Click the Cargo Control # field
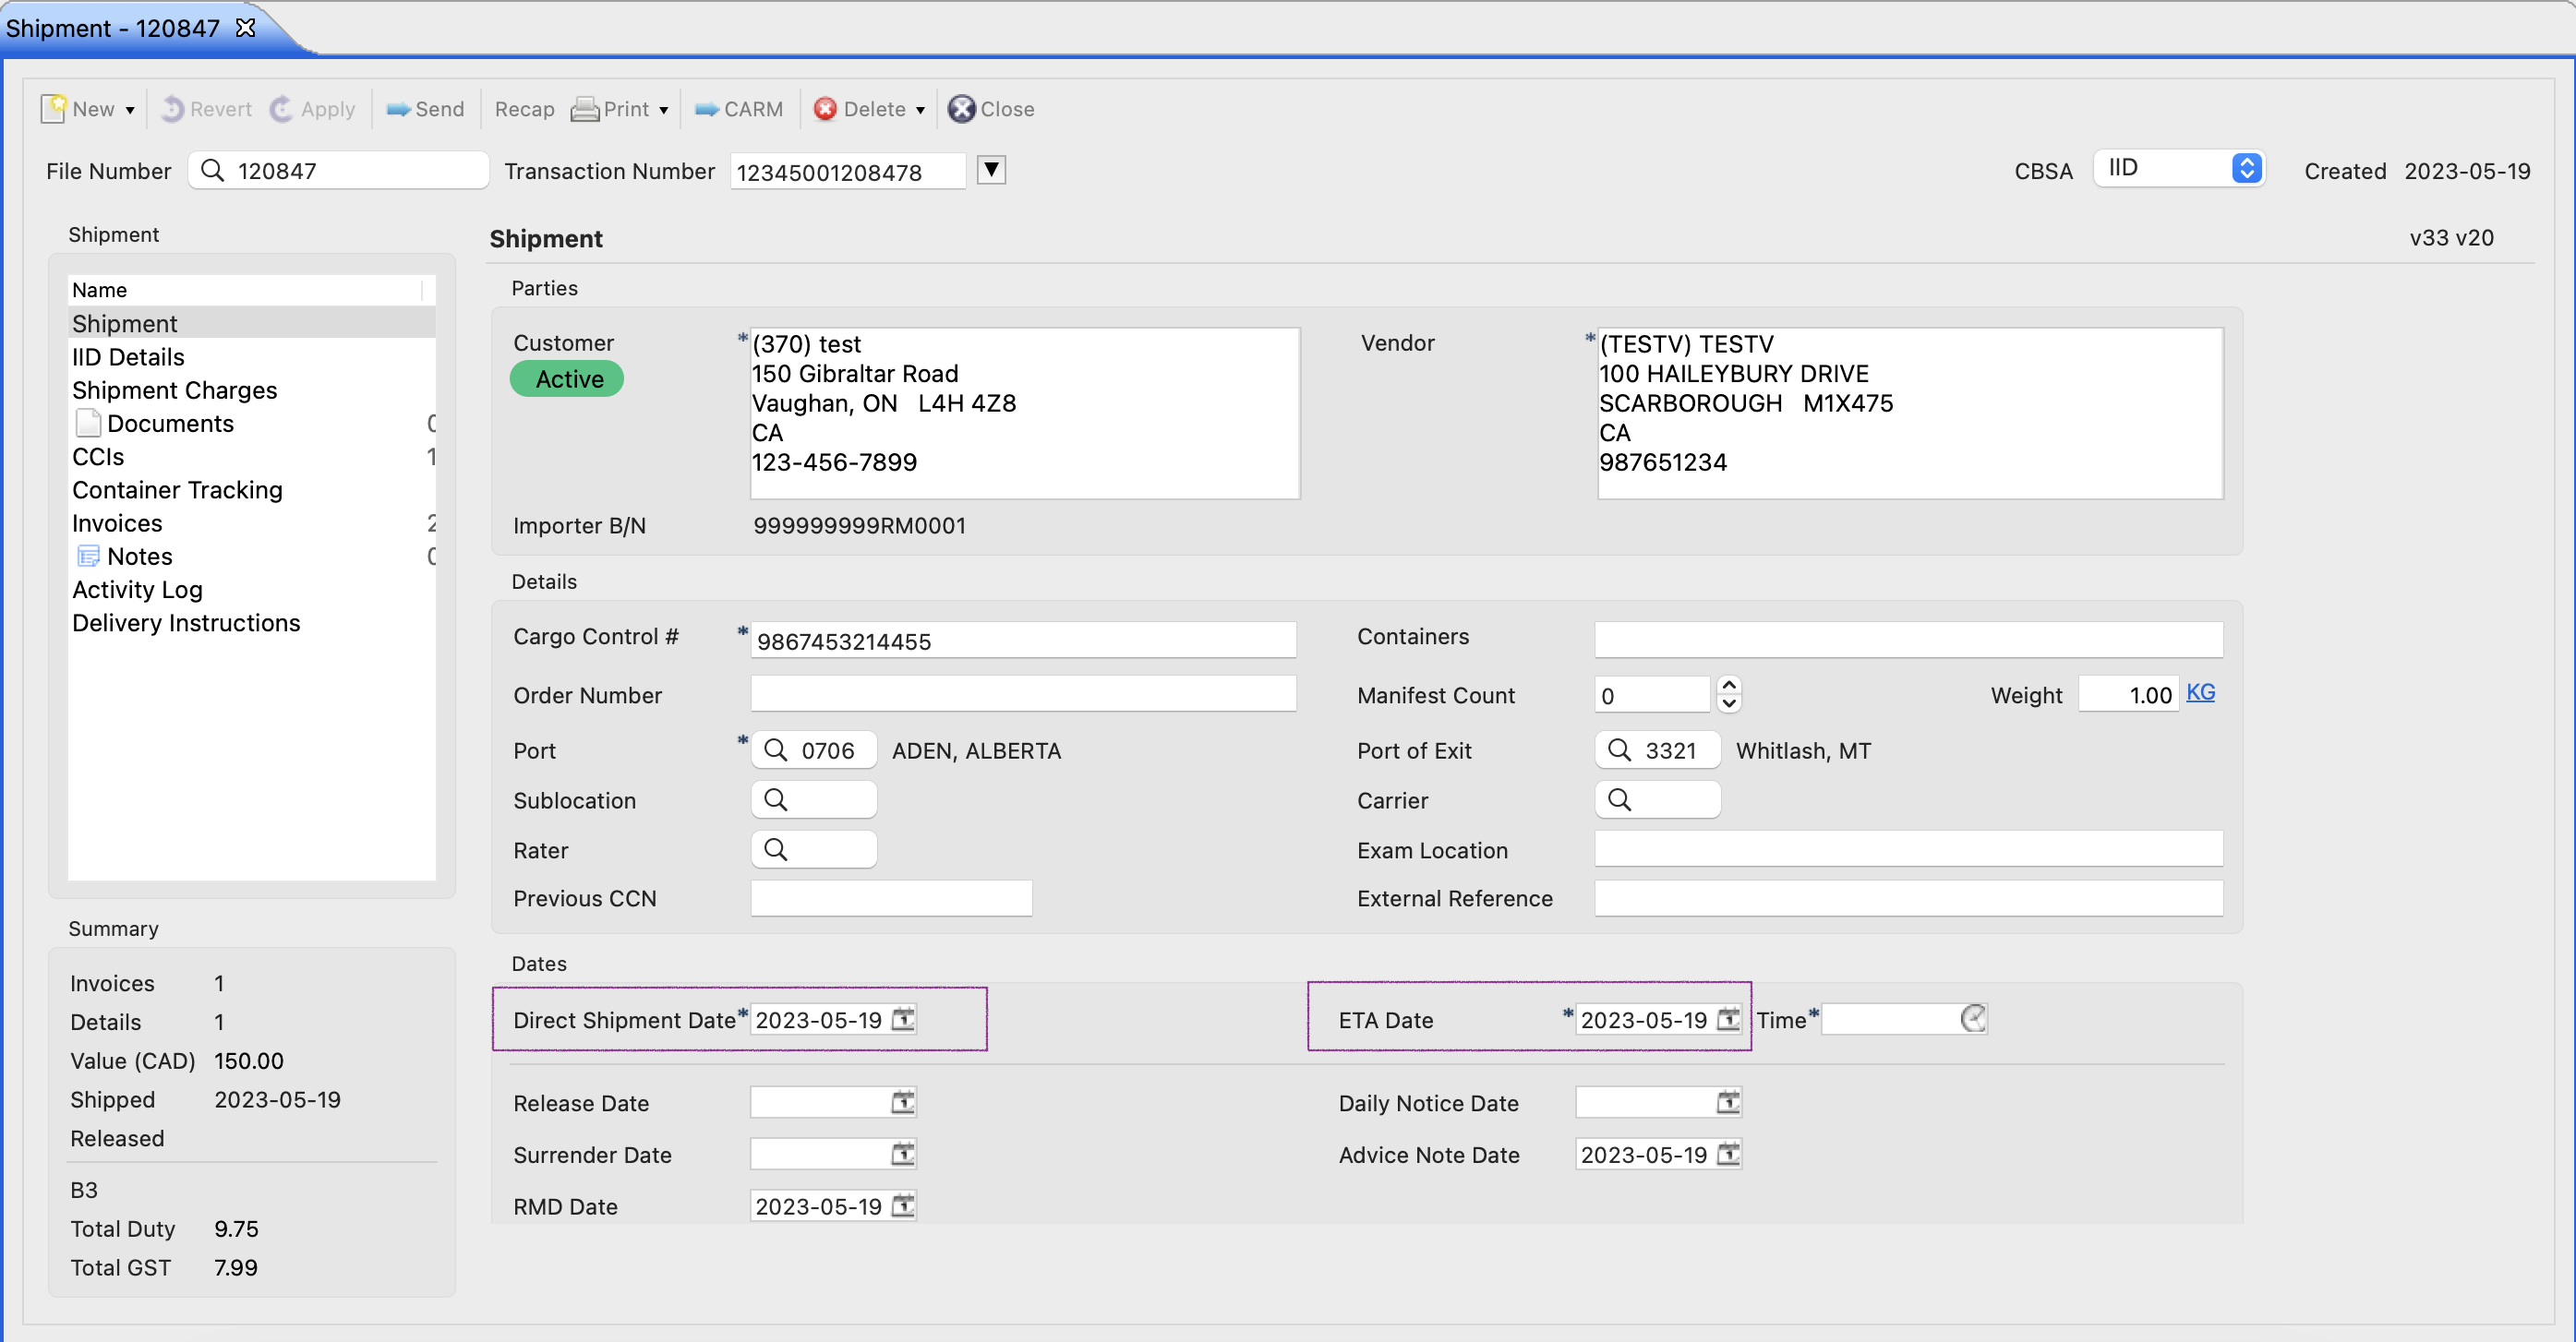2576x1342 pixels. (x=1023, y=640)
